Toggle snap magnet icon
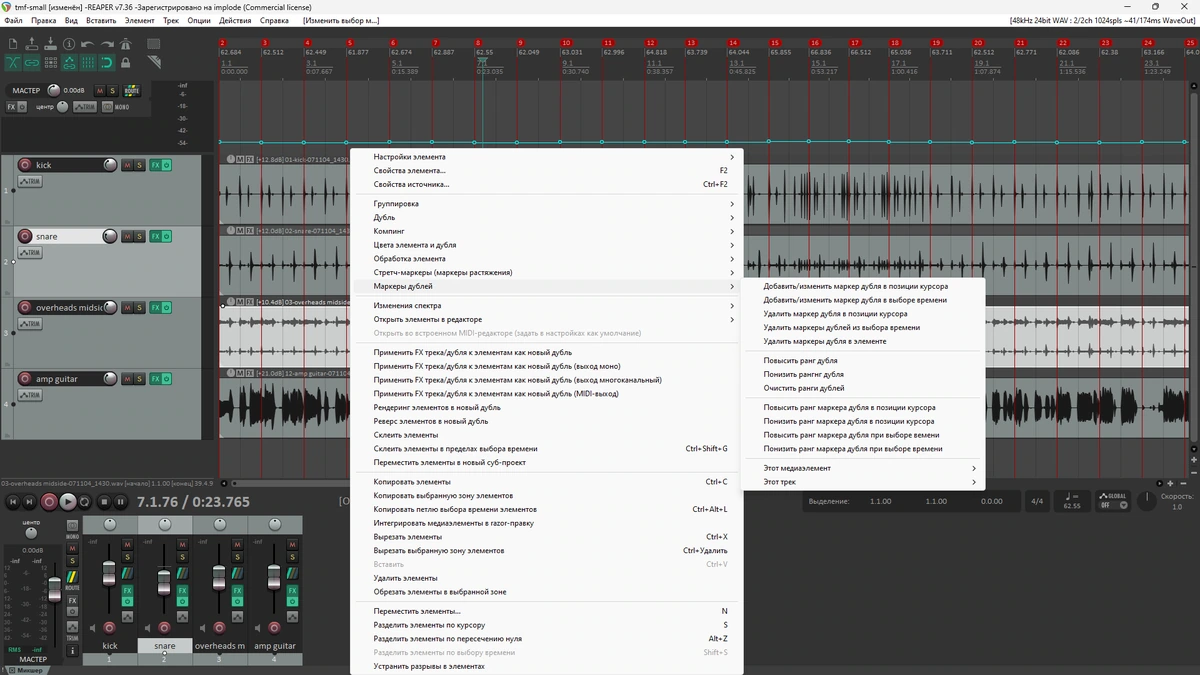This screenshot has height=675, width=1200. click(107, 62)
